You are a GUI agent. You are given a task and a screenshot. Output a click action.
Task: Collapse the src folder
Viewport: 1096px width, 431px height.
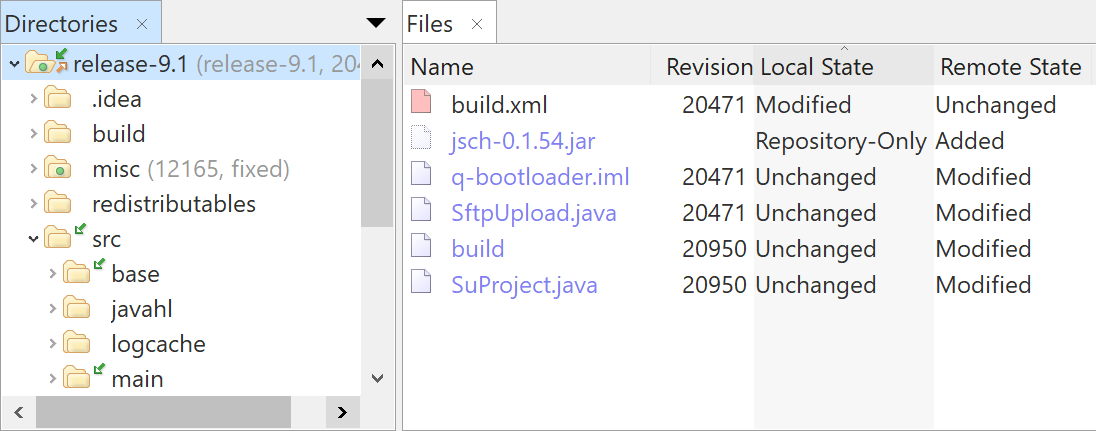point(33,239)
